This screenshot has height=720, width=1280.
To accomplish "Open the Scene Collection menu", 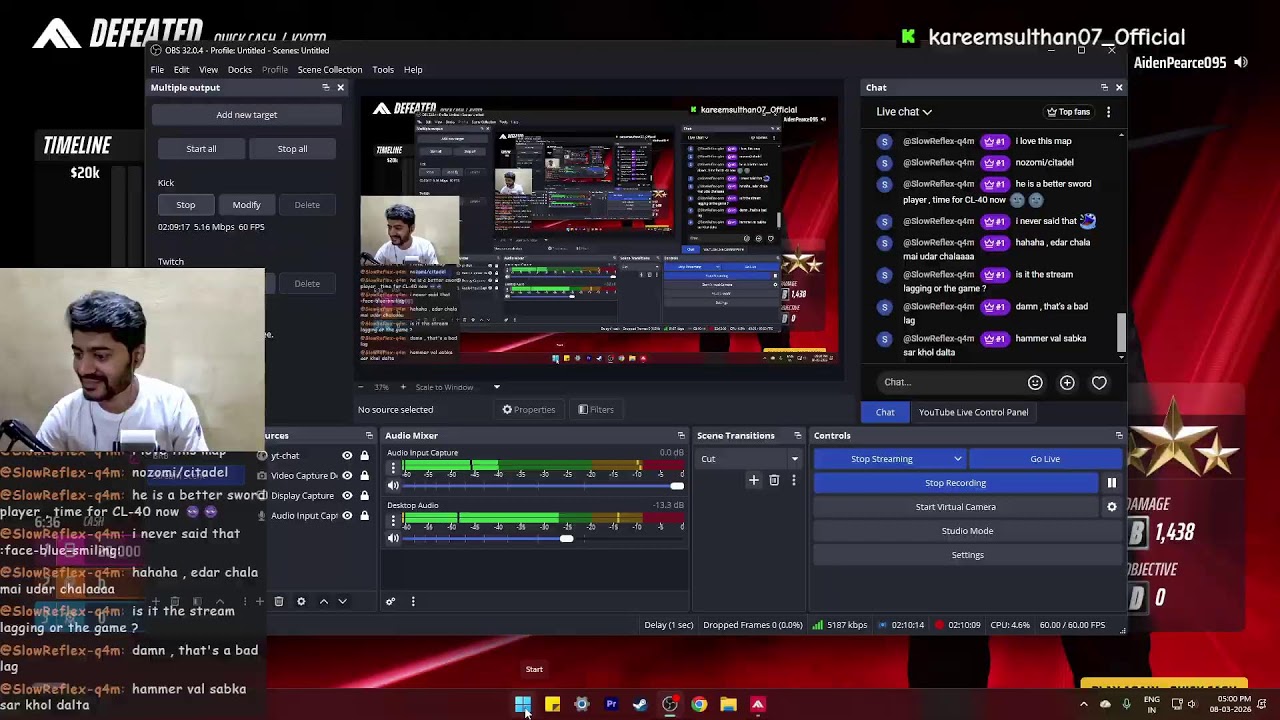I will pos(330,70).
